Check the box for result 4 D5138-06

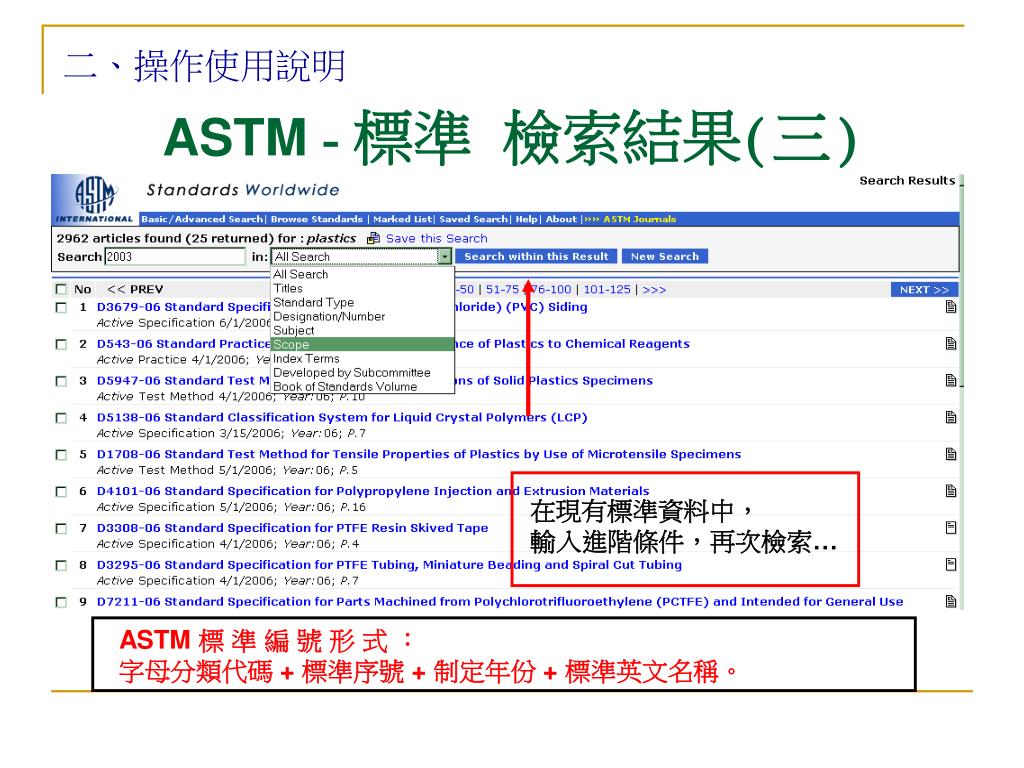[x=61, y=418]
